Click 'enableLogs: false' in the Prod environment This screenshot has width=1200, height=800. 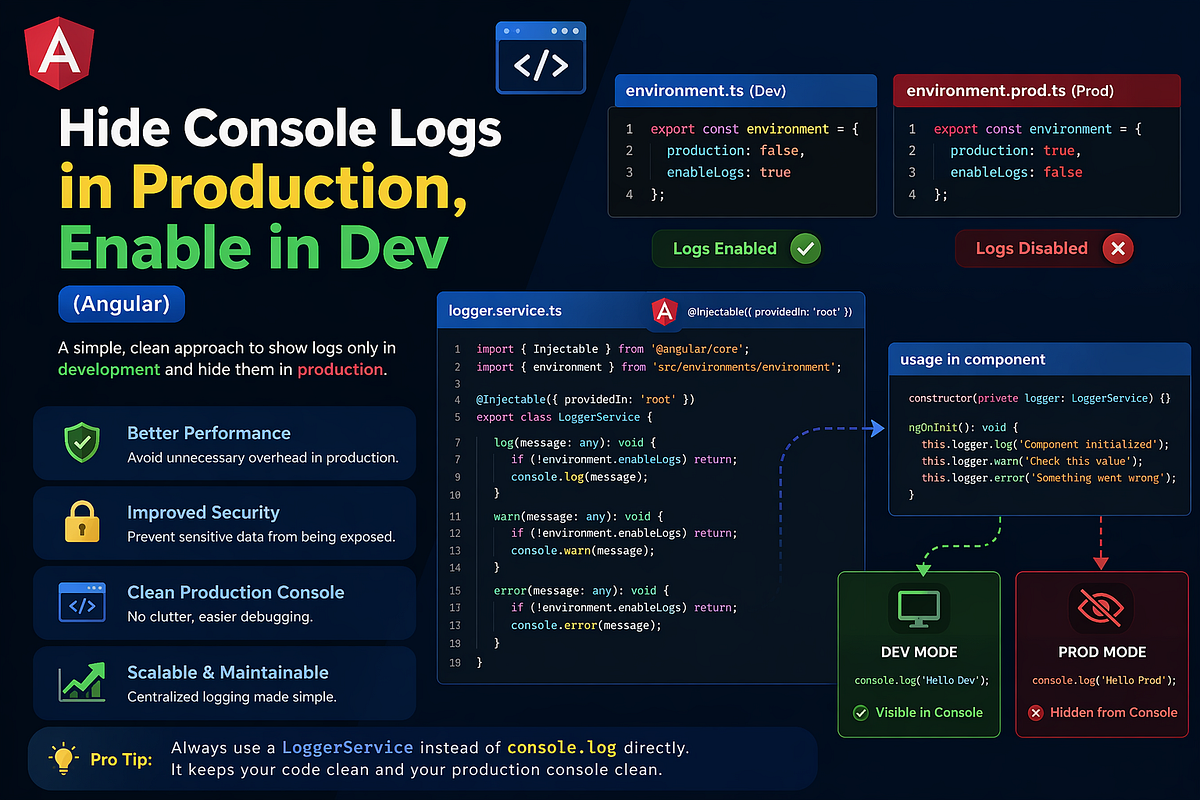click(1016, 172)
